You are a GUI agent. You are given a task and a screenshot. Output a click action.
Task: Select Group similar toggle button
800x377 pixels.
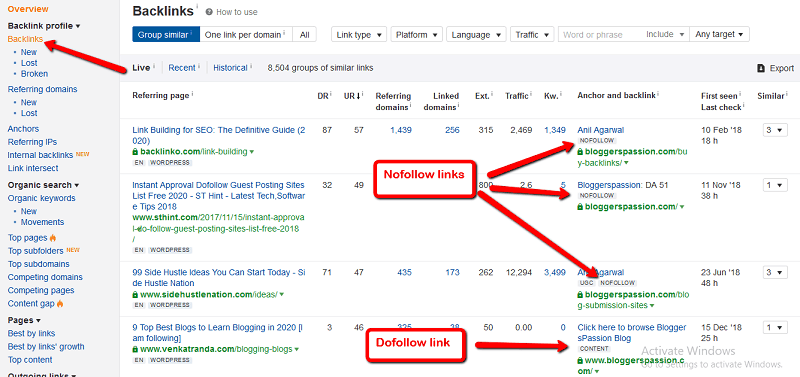[x=166, y=35]
